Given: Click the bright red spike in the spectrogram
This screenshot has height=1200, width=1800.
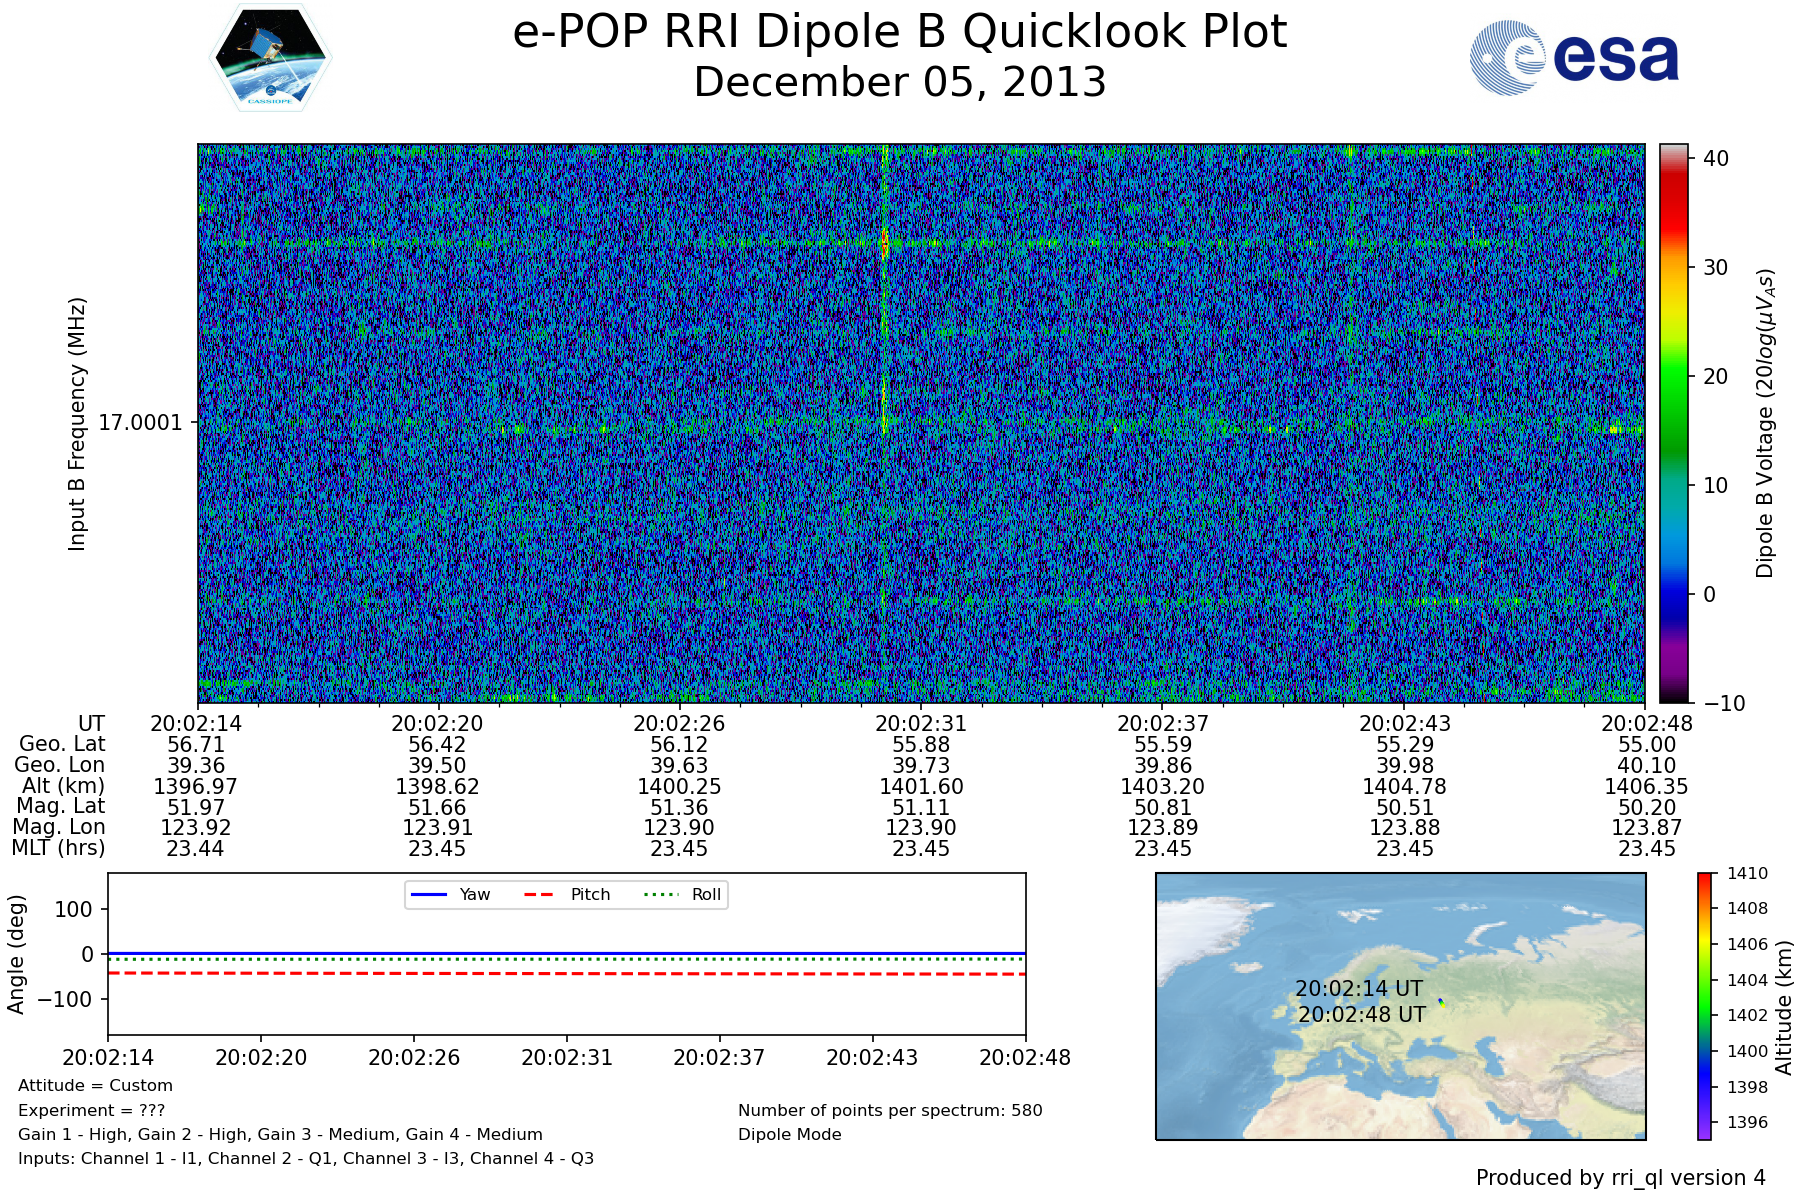Looking at the screenshot, I should pos(884,243).
